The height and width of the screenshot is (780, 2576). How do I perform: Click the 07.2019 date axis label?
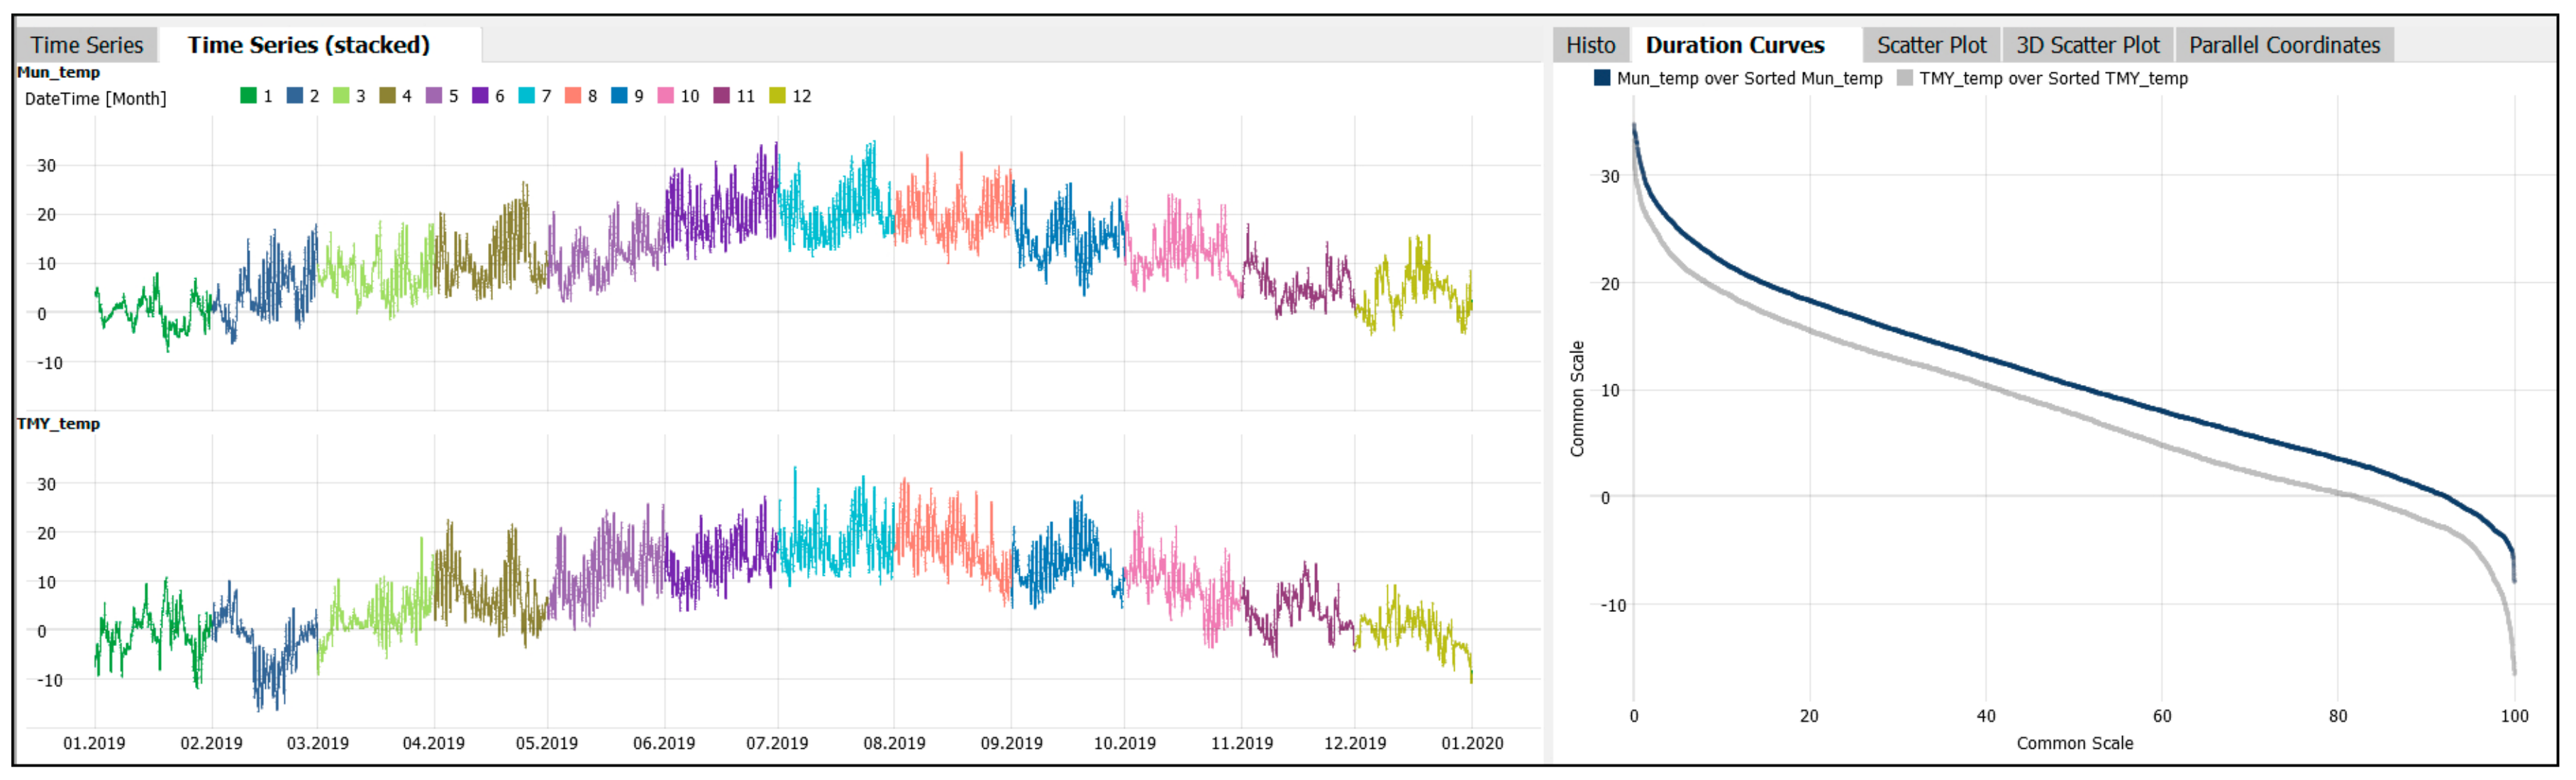[777, 744]
